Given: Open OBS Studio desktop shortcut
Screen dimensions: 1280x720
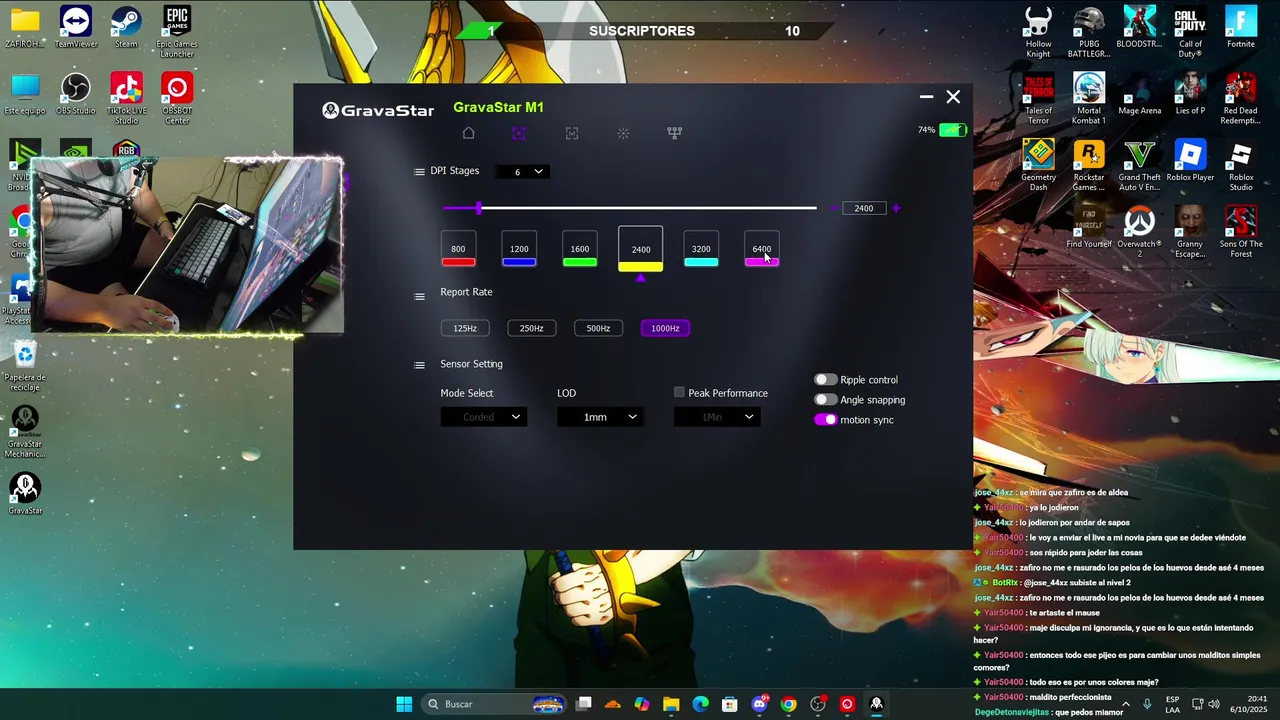Looking at the screenshot, I should pos(76,94).
